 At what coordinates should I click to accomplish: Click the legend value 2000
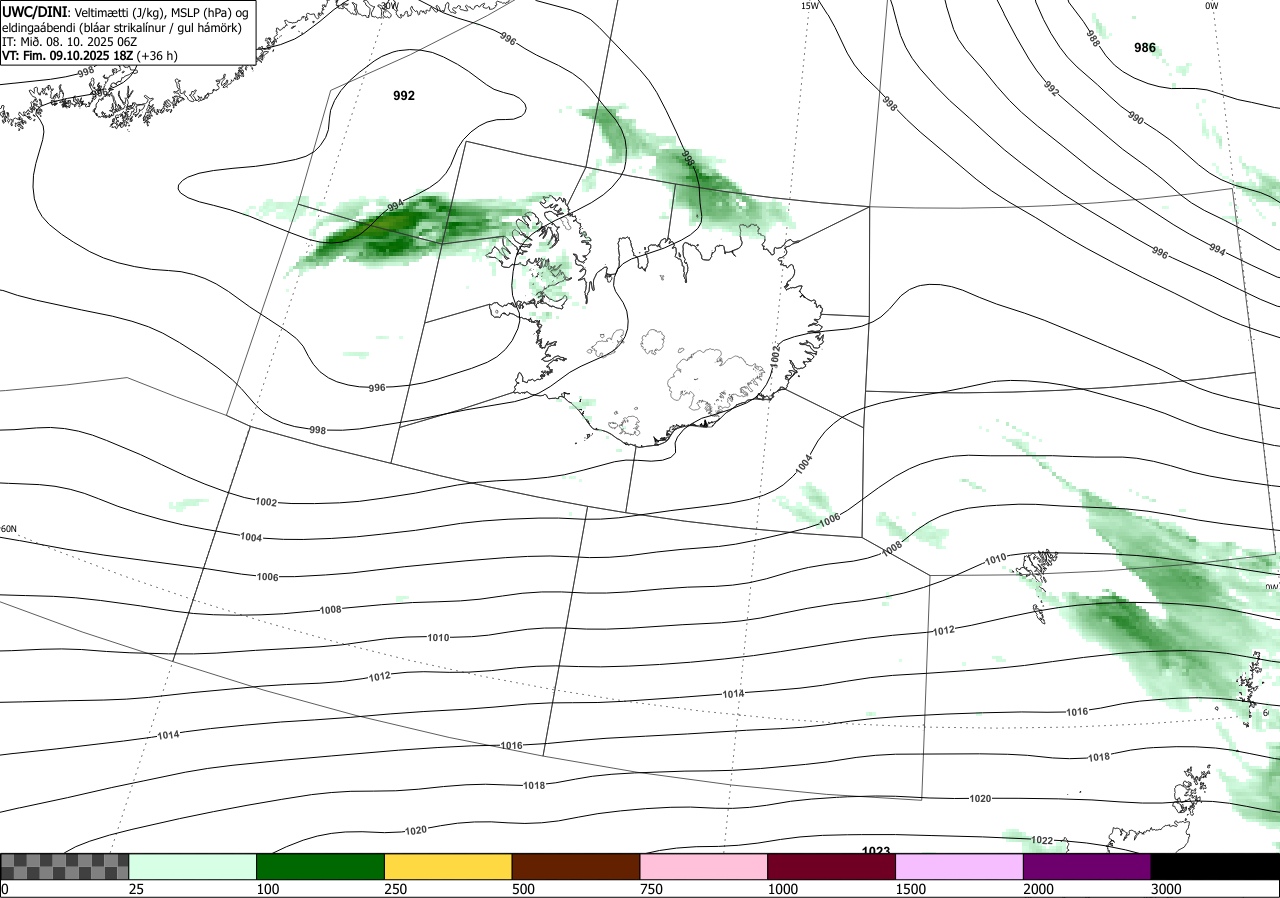(1039, 889)
